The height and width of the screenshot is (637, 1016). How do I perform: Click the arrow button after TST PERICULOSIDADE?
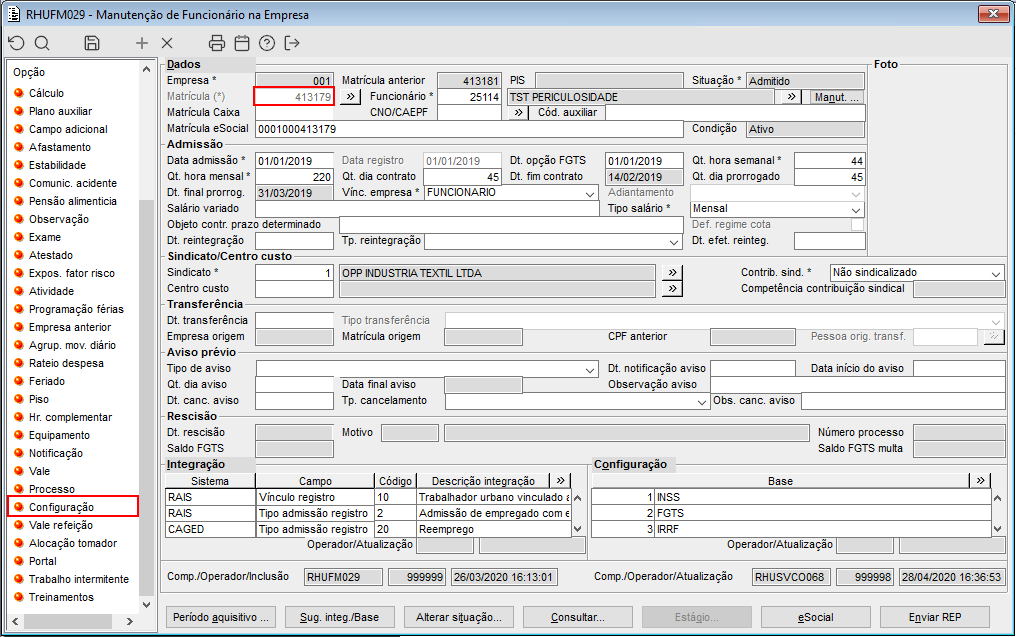[x=791, y=97]
